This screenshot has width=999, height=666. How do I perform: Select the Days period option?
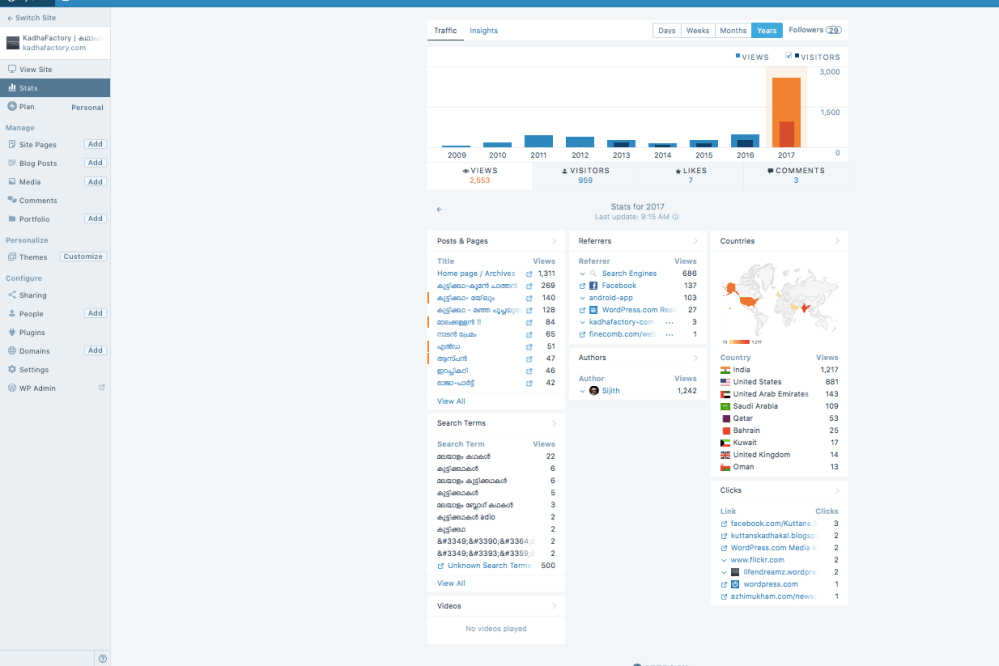(x=666, y=31)
